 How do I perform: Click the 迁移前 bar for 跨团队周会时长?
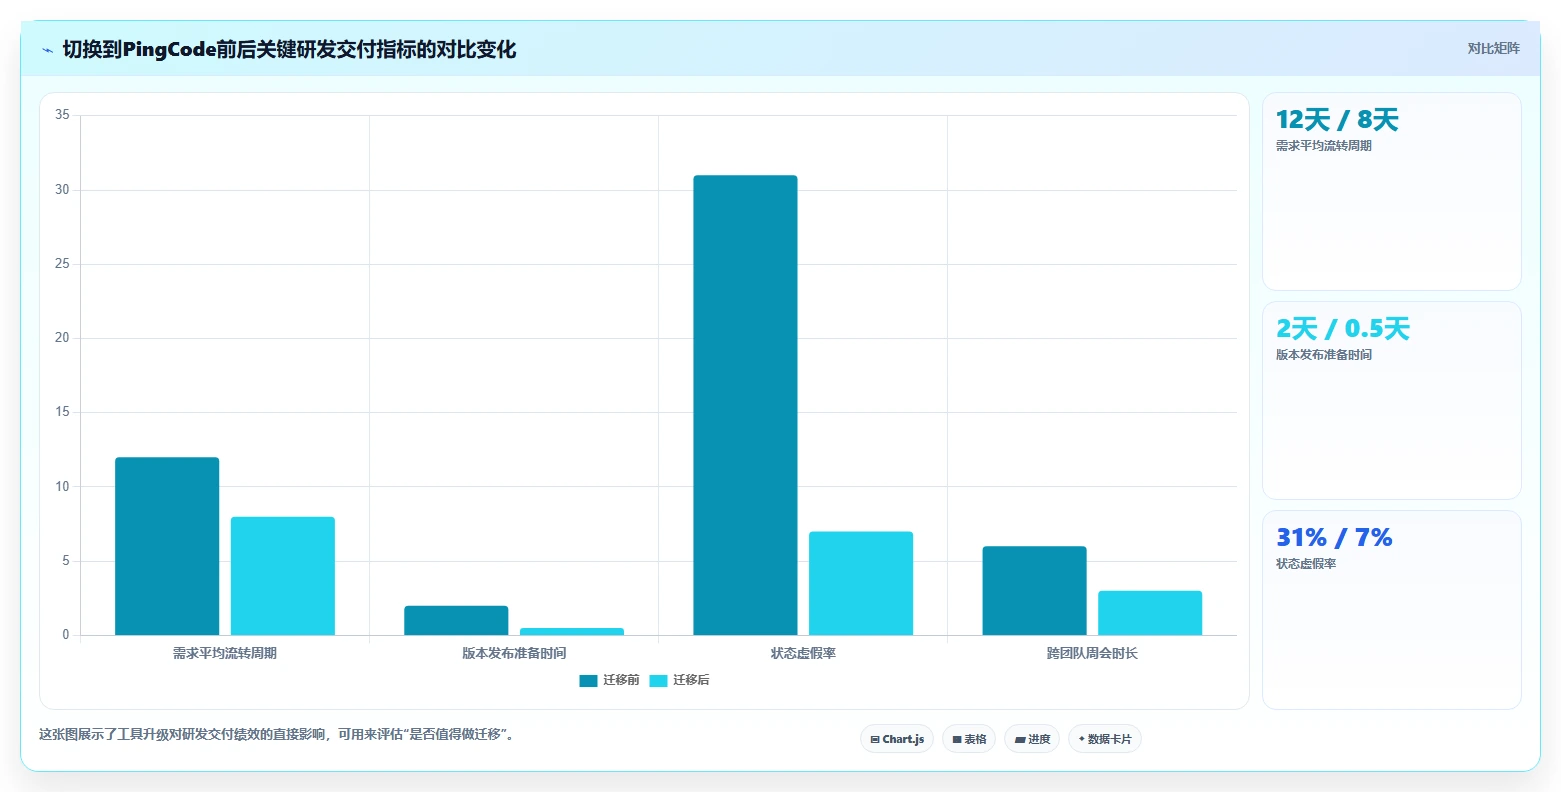pos(1034,590)
